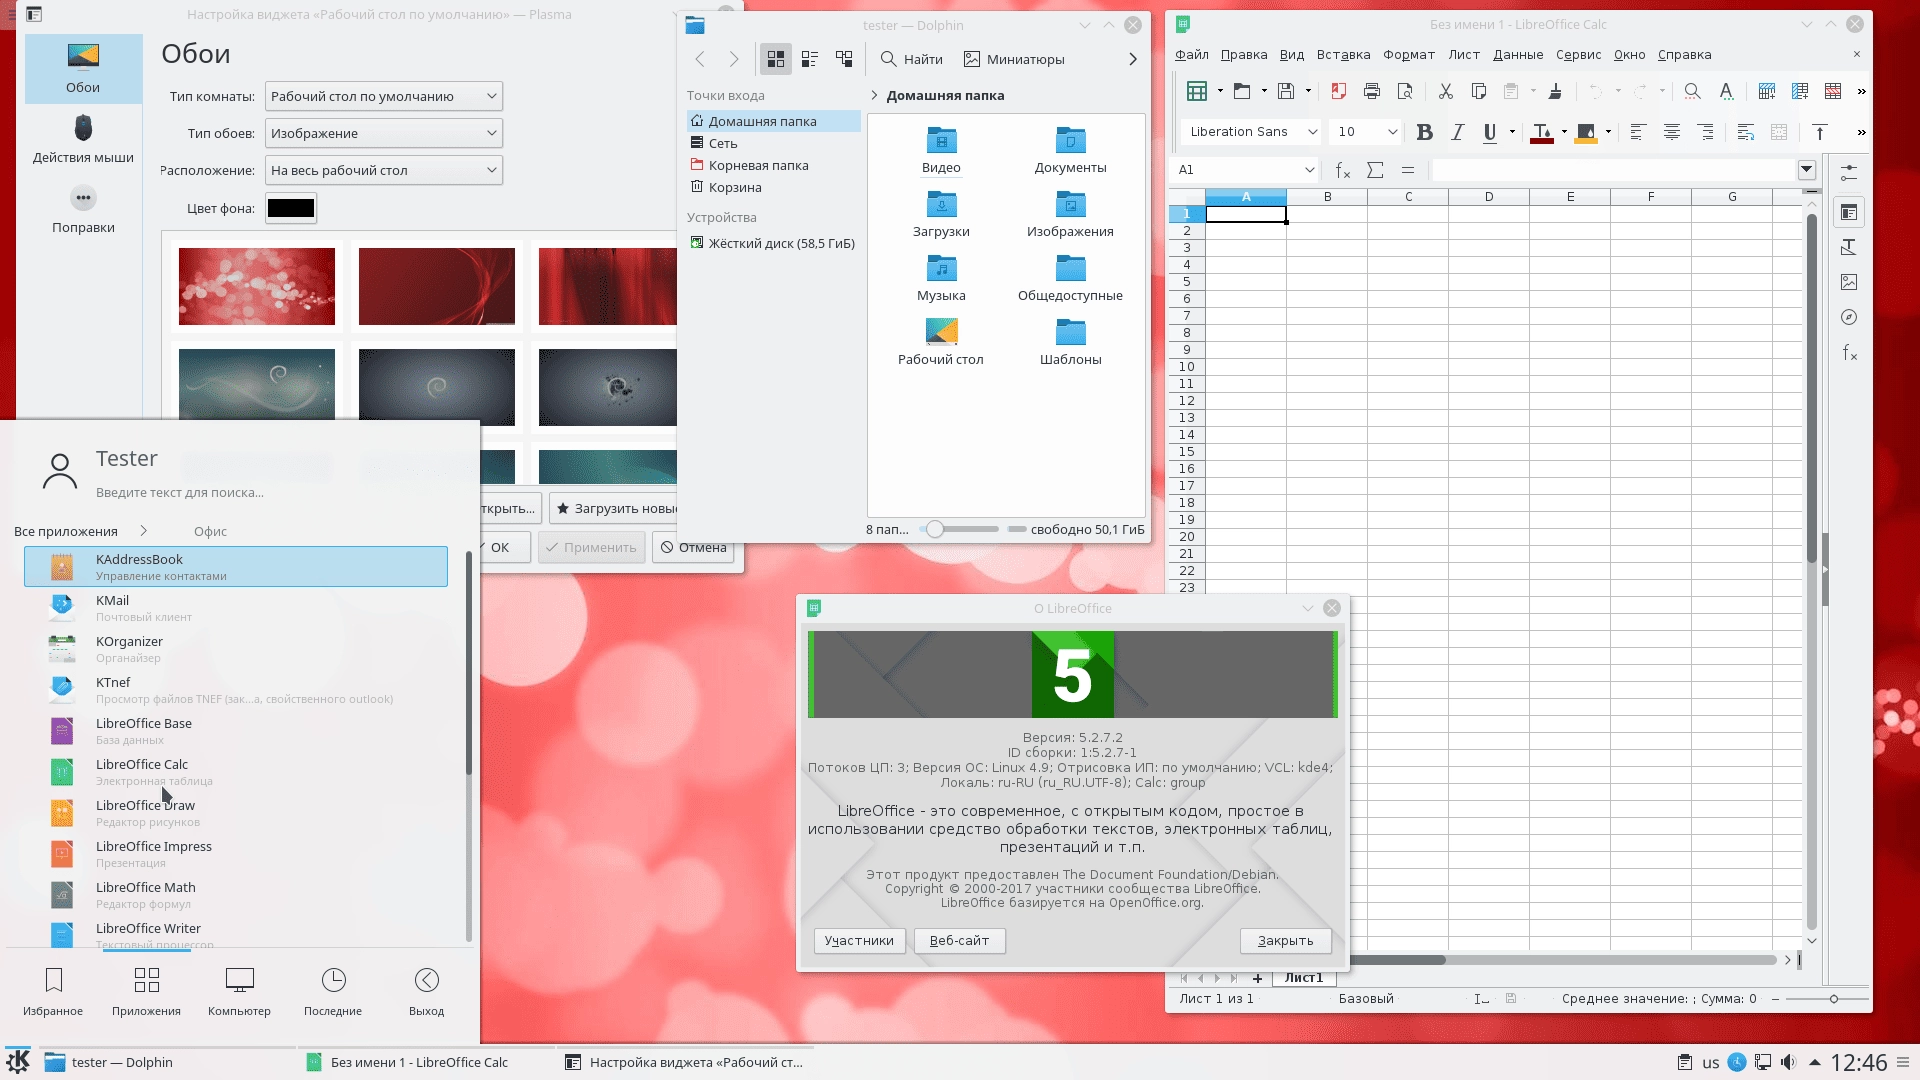The width and height of the screenshot is (1920, 1080).
Task: Click the Open document folder icon in Calc
Action: 1241,91
